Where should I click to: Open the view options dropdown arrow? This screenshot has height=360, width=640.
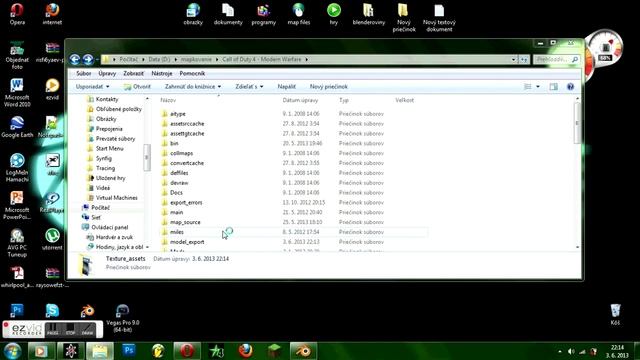click(x=538, y=87)
